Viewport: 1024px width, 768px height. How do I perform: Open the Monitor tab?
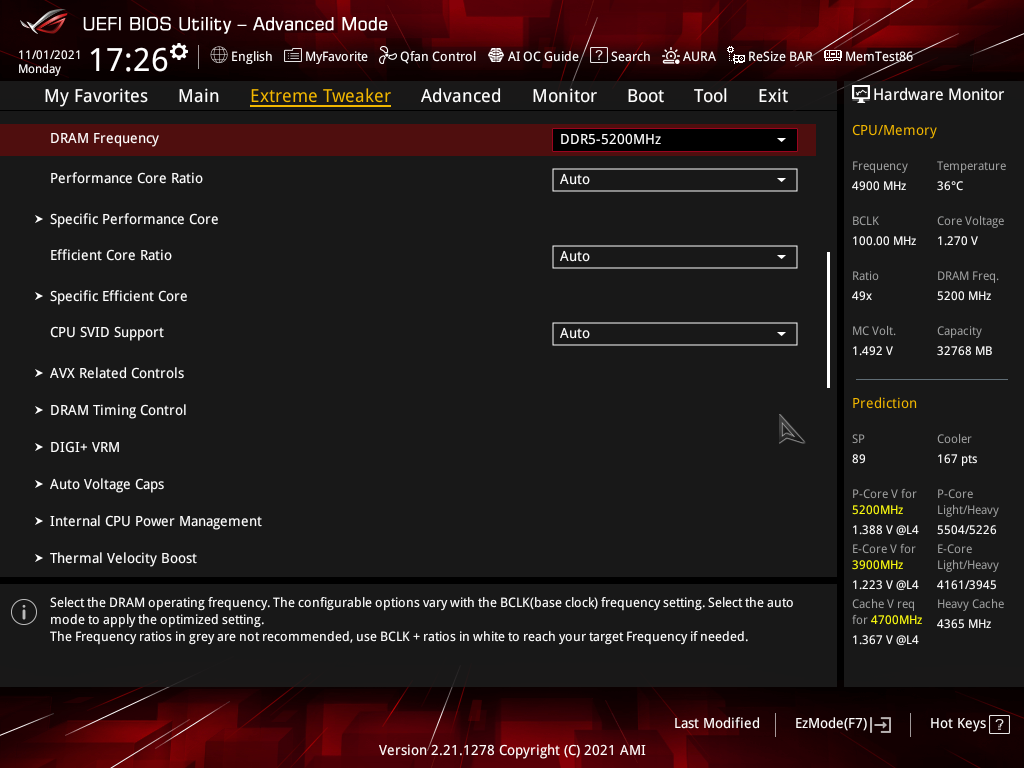click(564, 96)
